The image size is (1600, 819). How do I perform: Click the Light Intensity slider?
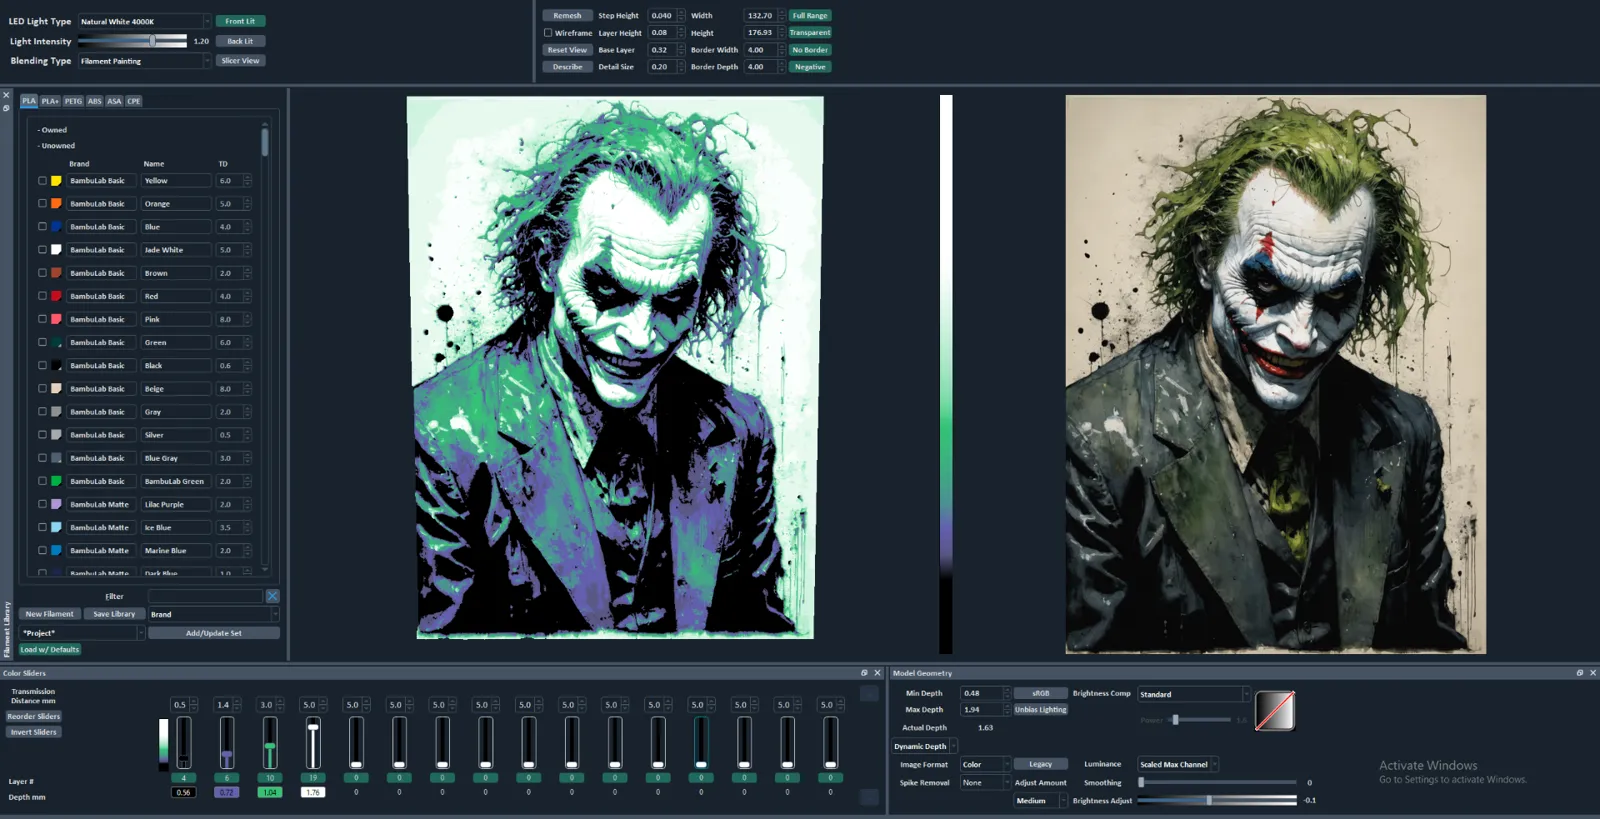click(x=133, y=41)
